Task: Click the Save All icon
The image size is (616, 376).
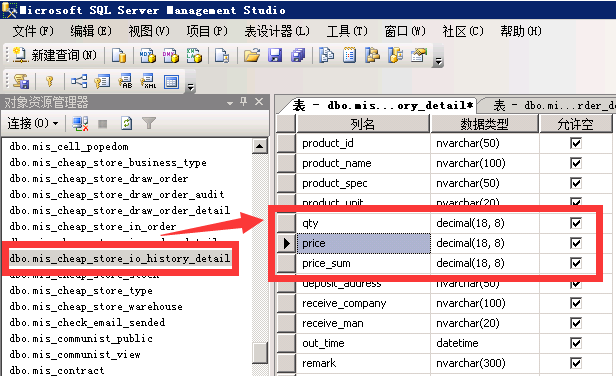Action: [298, 55]
